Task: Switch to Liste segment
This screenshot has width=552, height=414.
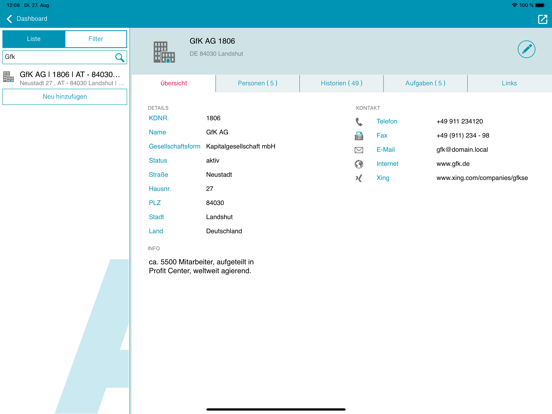Action: (x=34, y=39)
